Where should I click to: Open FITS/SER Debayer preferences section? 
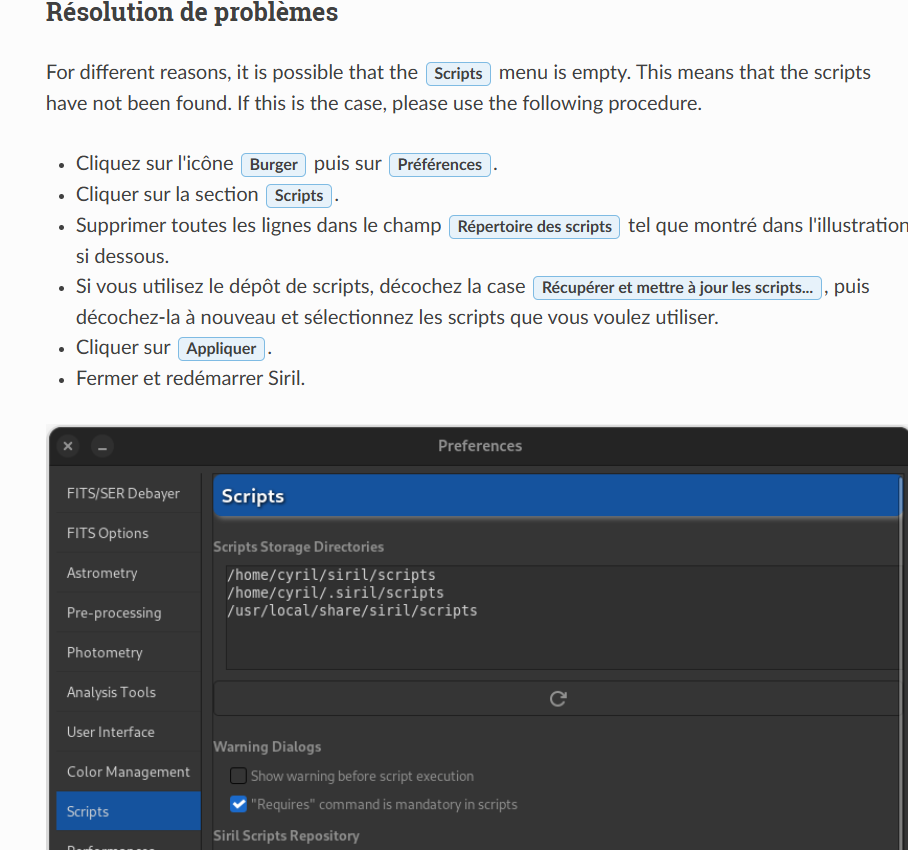coord(123,493)
